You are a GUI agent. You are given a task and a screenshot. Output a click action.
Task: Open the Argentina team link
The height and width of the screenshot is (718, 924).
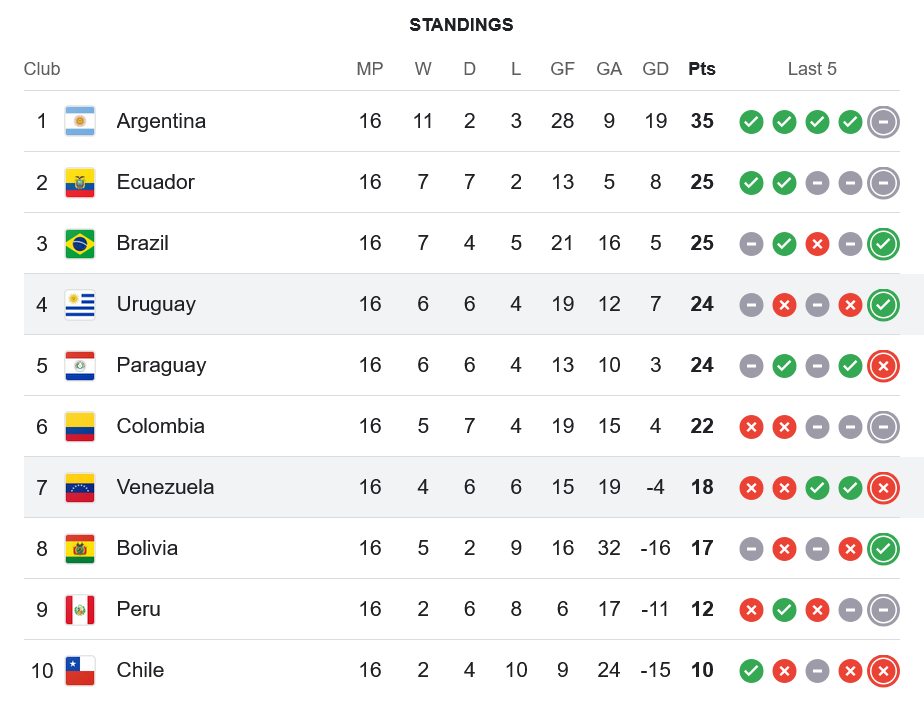(x=161, y=121)
